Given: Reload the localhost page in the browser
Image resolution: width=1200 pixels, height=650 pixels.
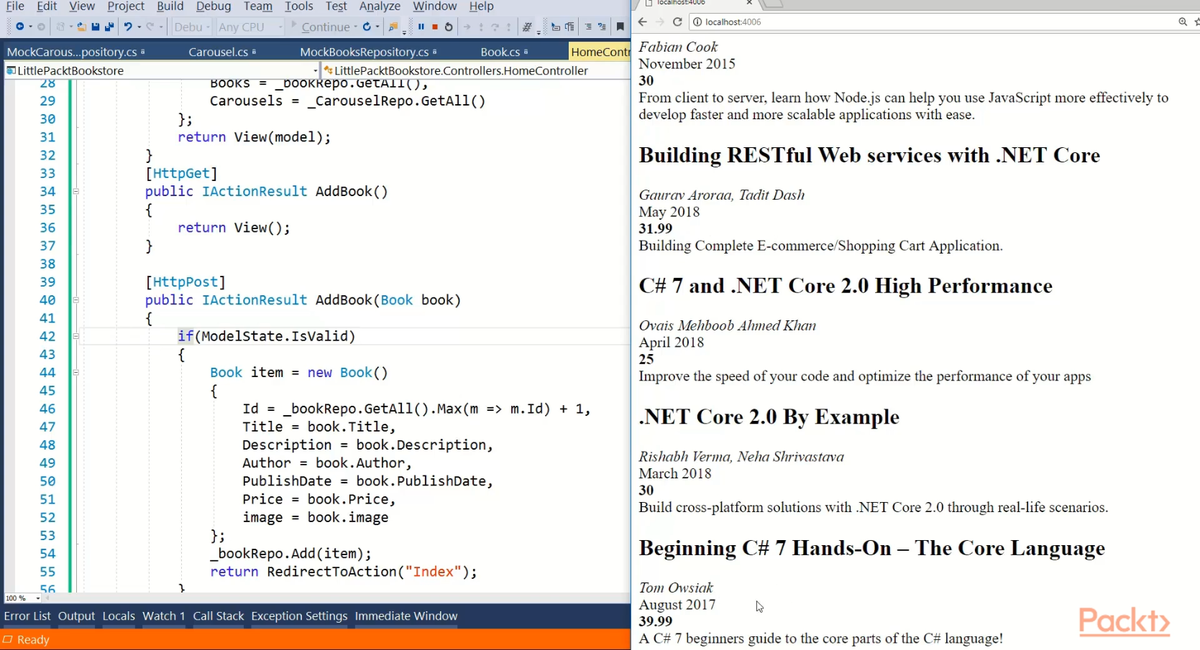Looking at the screenshot, I should pyautogui.click(x=678, y=21).
